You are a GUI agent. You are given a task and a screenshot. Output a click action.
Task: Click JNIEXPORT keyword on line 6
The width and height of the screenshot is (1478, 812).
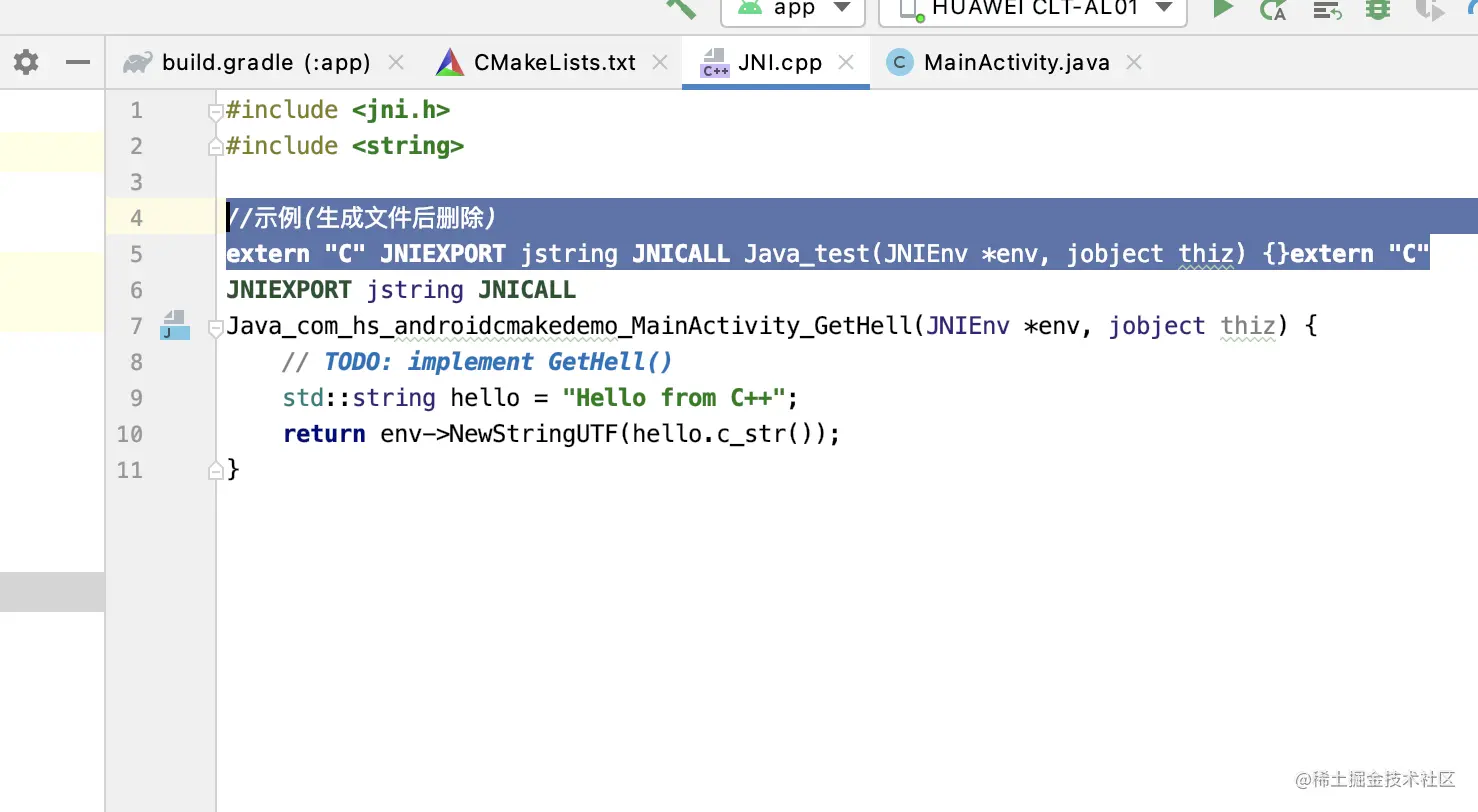tap(289, 290)
